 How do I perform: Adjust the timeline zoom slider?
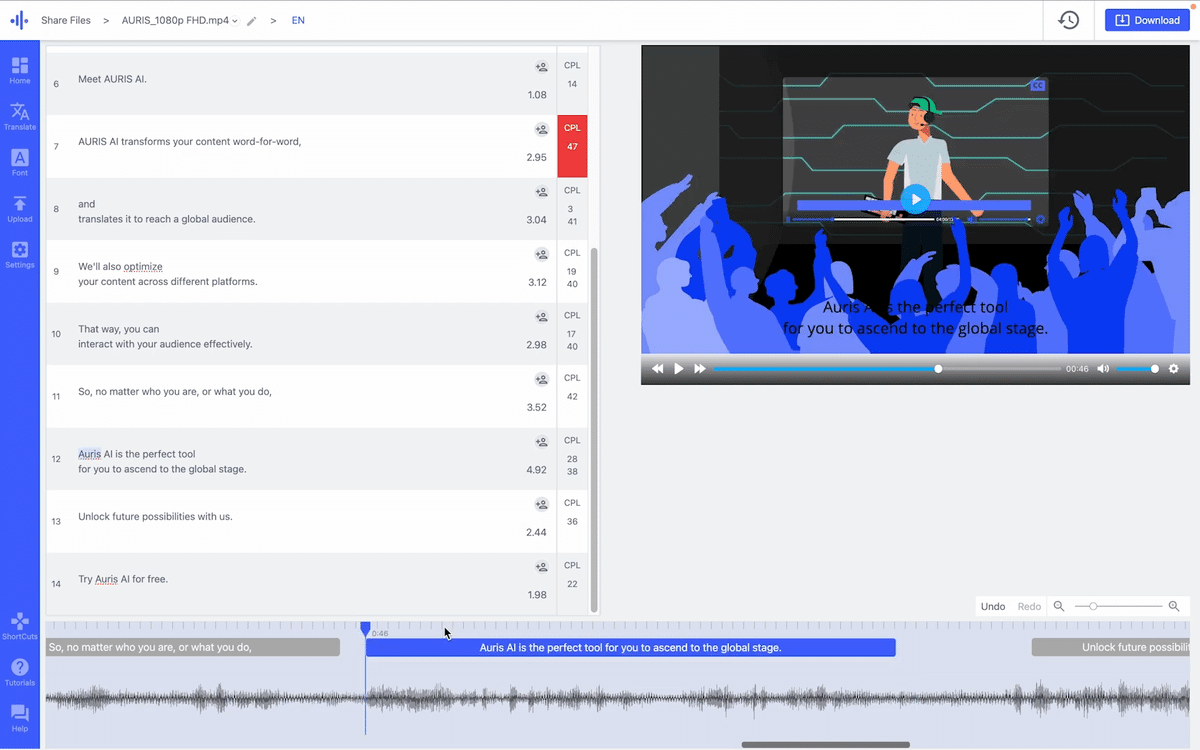coord(1118,606)
